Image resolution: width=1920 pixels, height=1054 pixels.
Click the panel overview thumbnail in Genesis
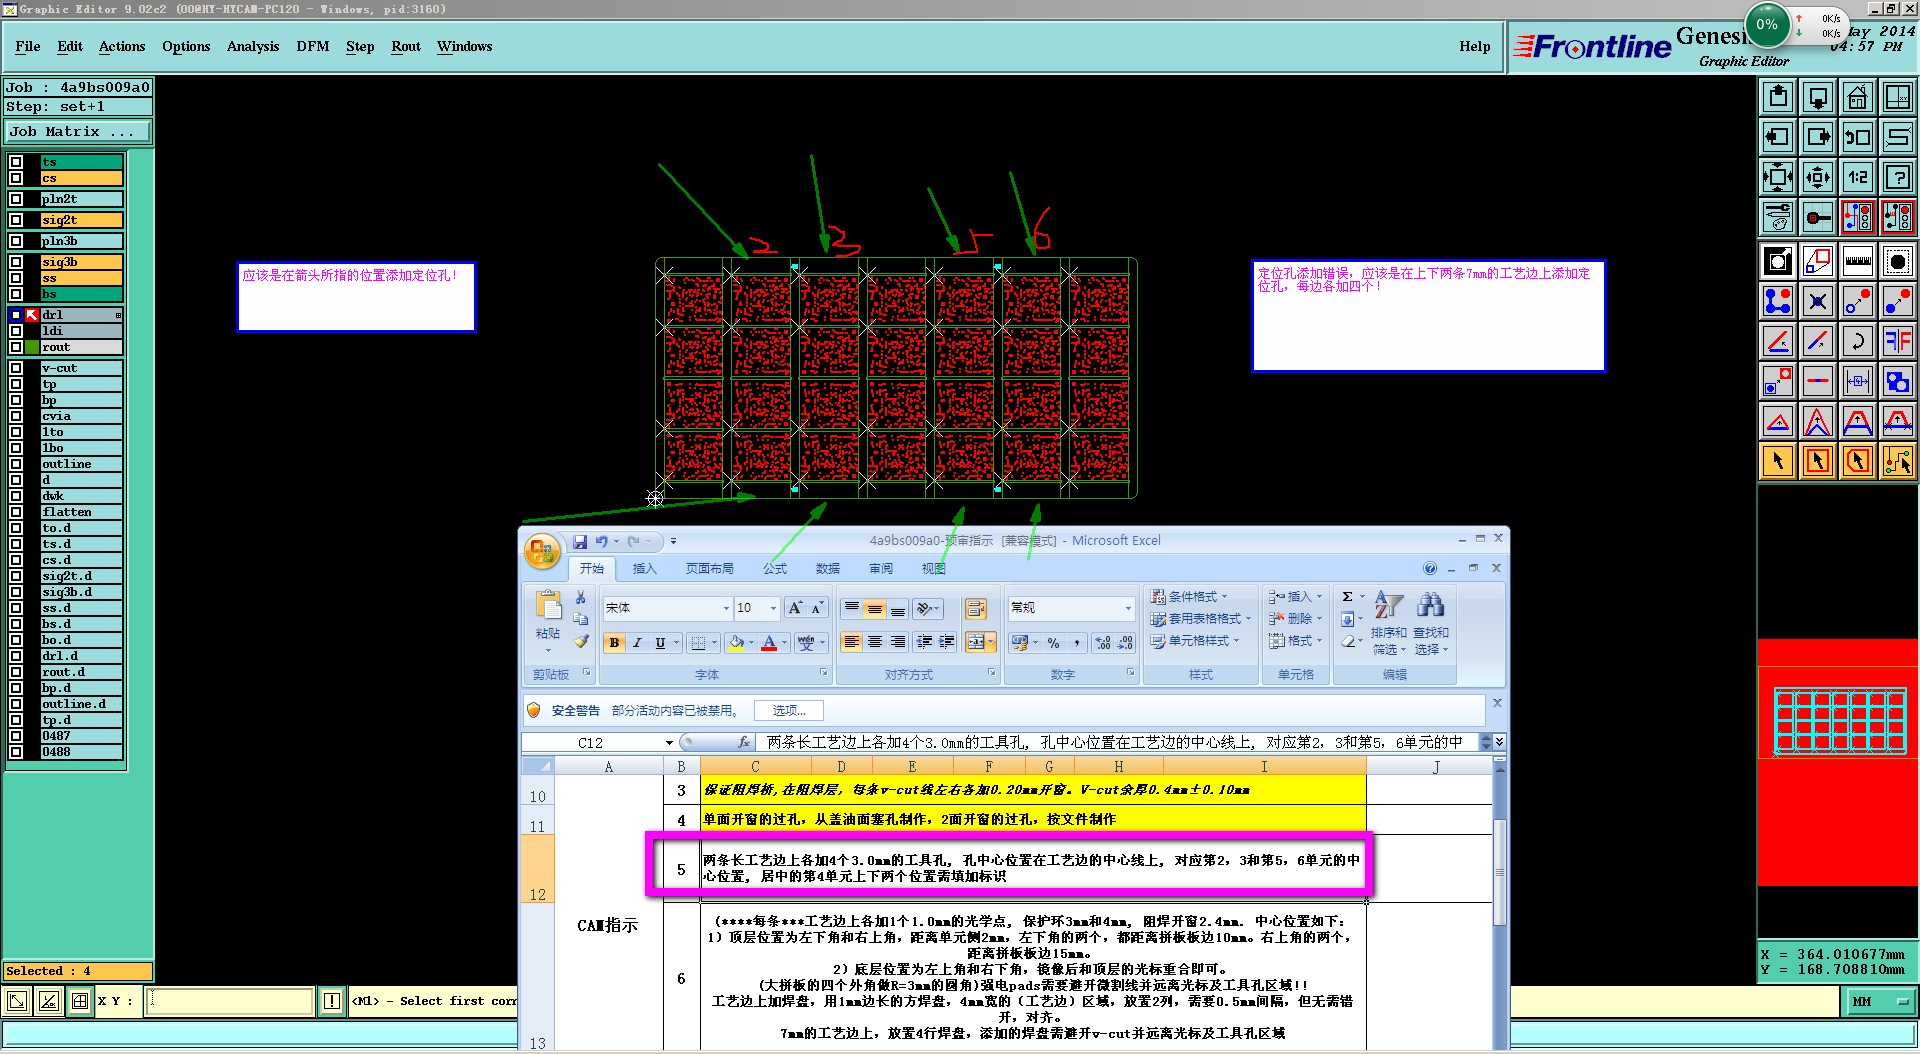pos(1839,720)
